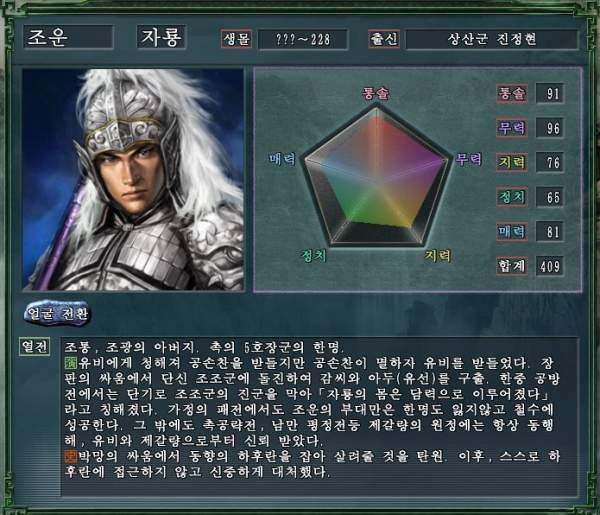Viewport: 600px width, 515px height.
Task: Click the 지력 stat label in list
Action: [x=512, y=162]
